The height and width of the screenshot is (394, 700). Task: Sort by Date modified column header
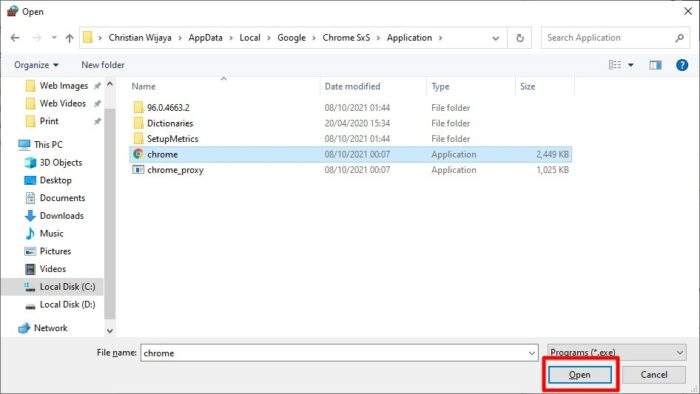pos(352,87)
